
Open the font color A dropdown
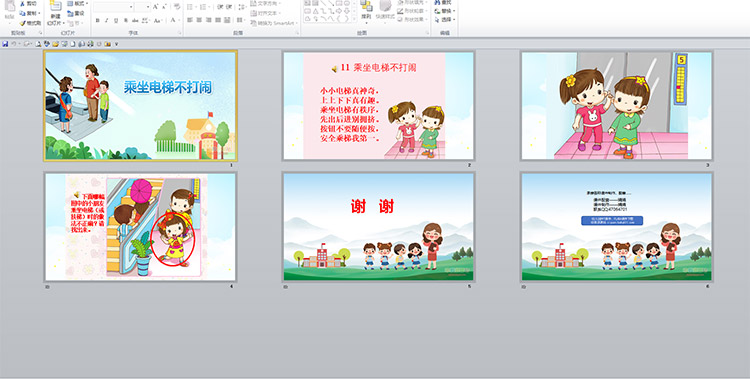pyautogui.click(x=179, y=21)
